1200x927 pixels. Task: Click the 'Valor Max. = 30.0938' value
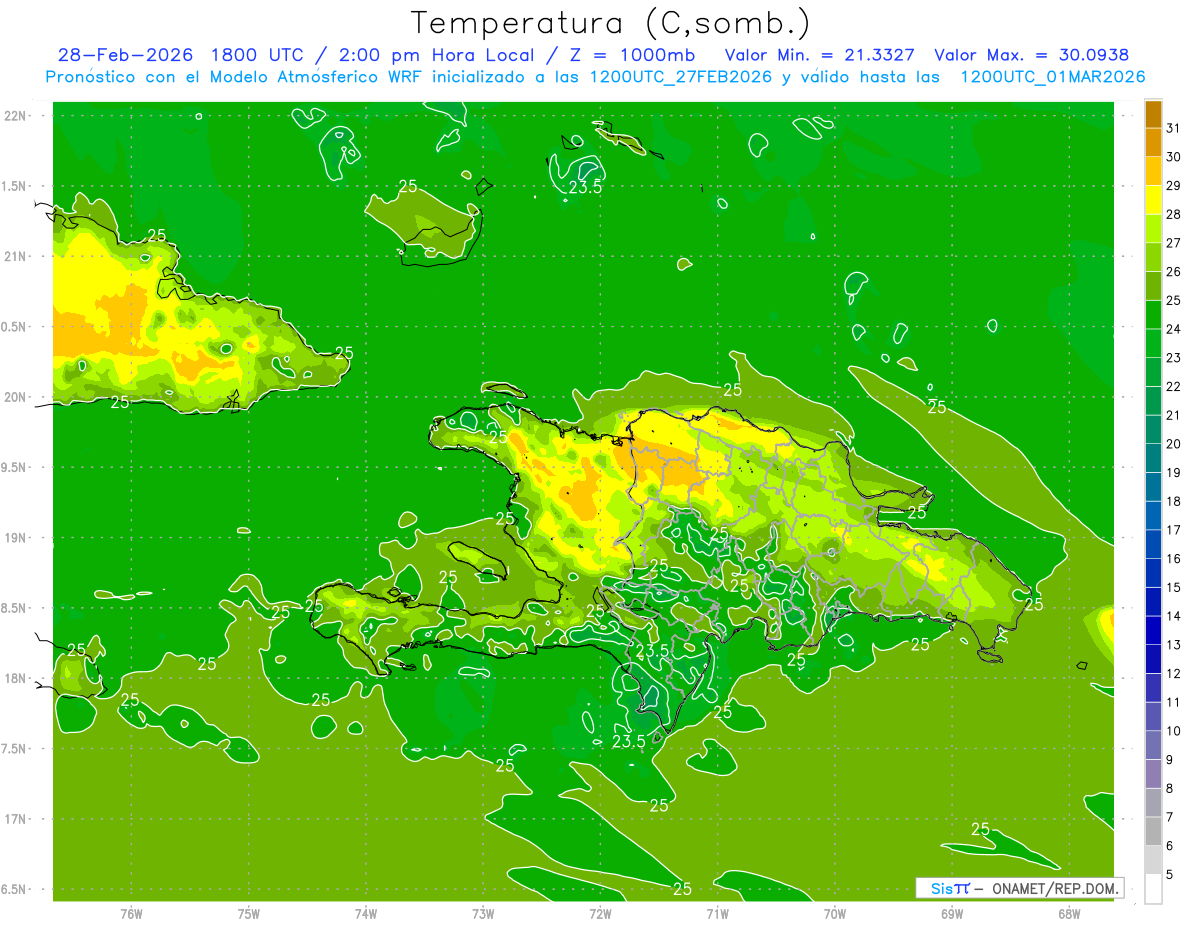(1031, 55)
